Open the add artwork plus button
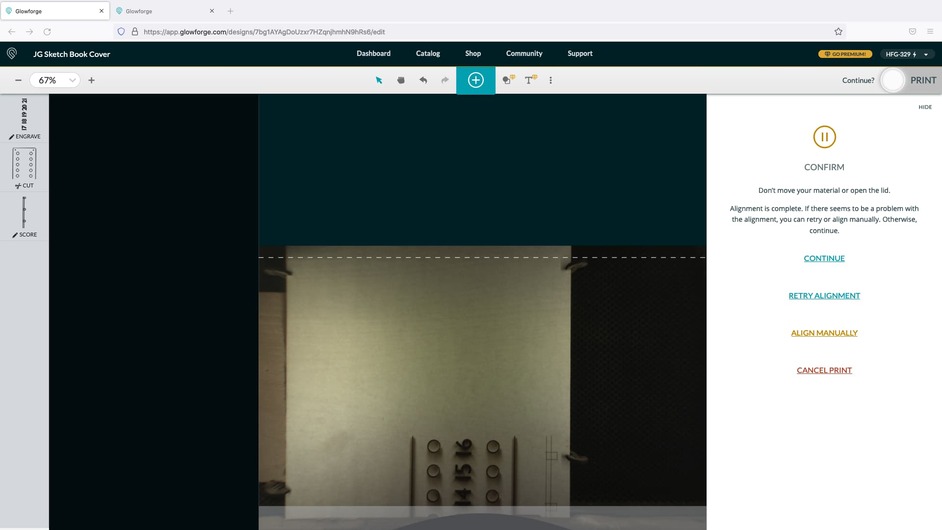The width and height of the screenshot is (942, 530). pos(476,80)
